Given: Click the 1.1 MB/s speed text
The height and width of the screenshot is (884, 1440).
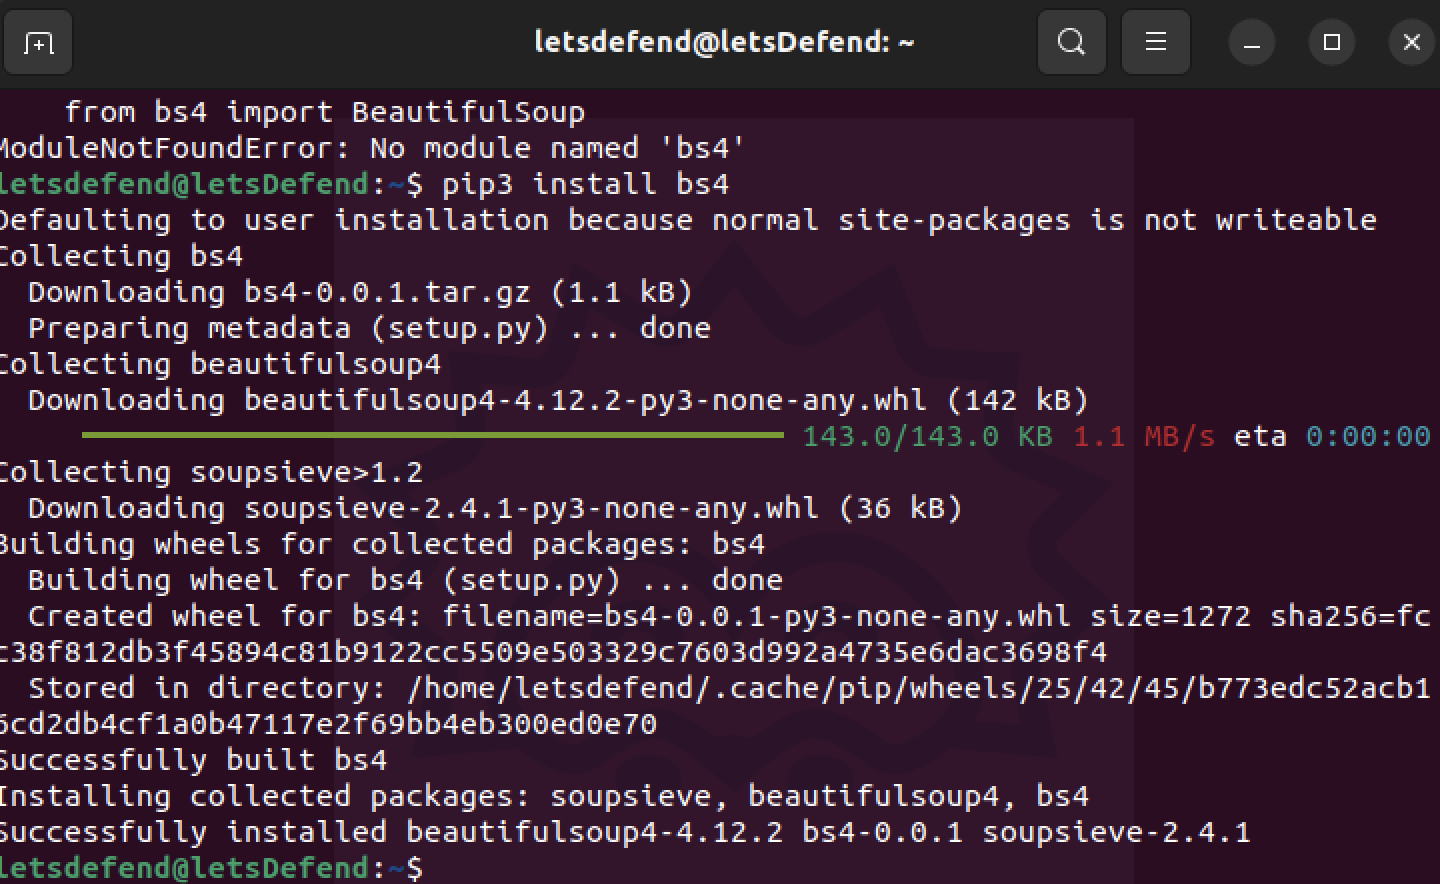Looking at the screenshot, I should 1144,436.
